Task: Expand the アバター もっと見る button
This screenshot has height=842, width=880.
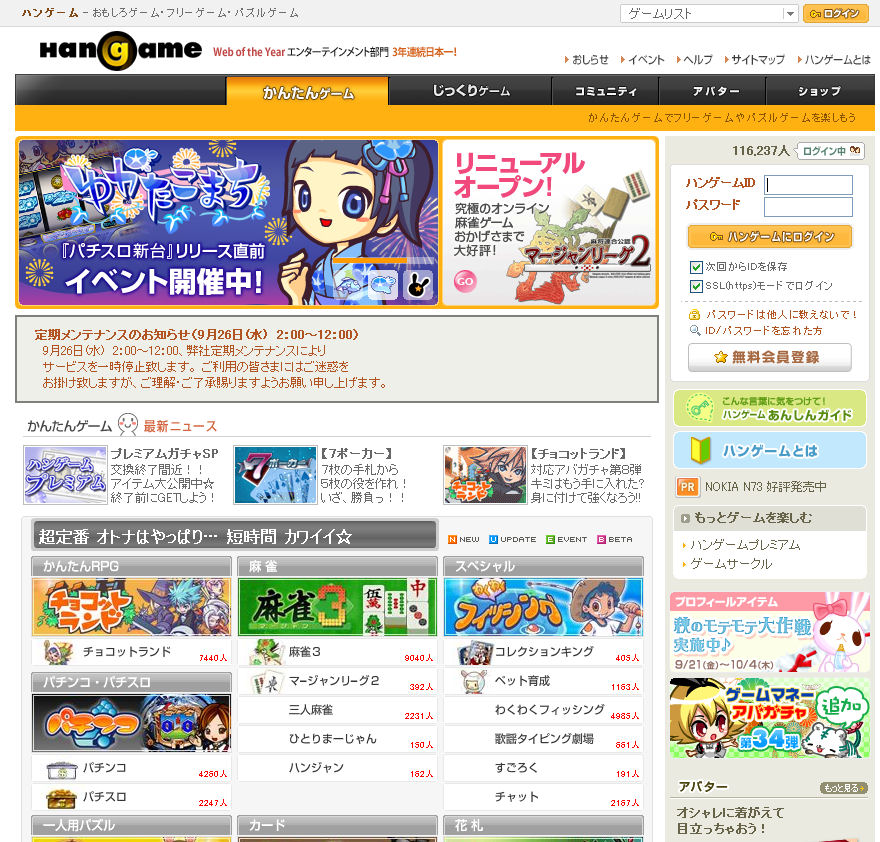Action: click(x=842, y=788)
